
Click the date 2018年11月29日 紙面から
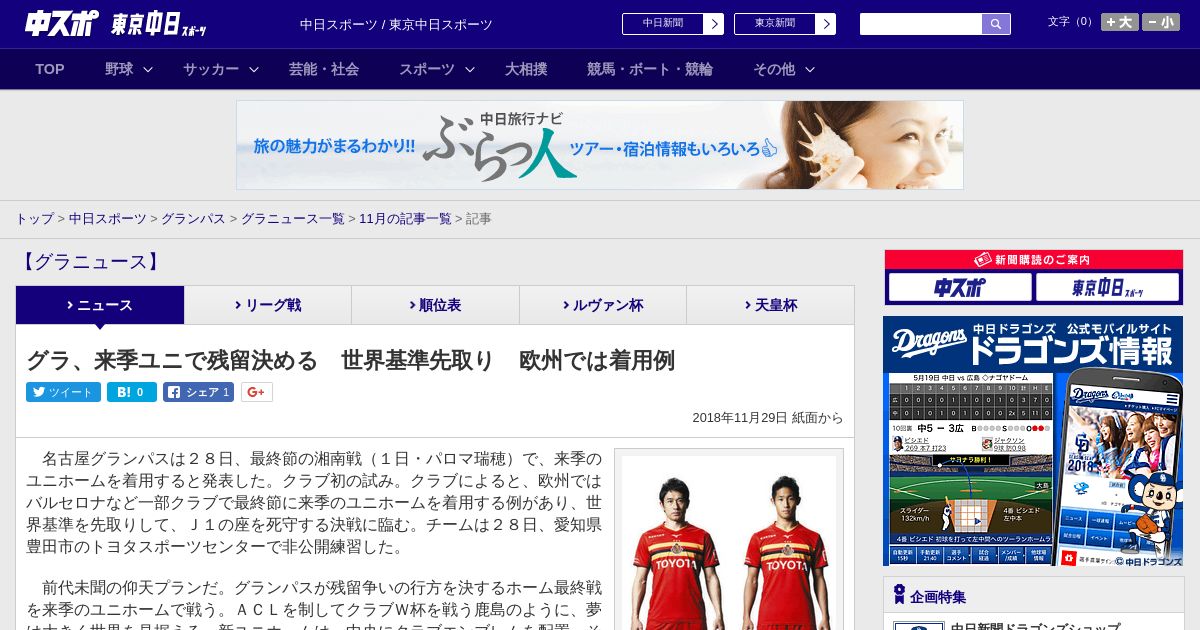pyautogui.click(x=767, y=418)
